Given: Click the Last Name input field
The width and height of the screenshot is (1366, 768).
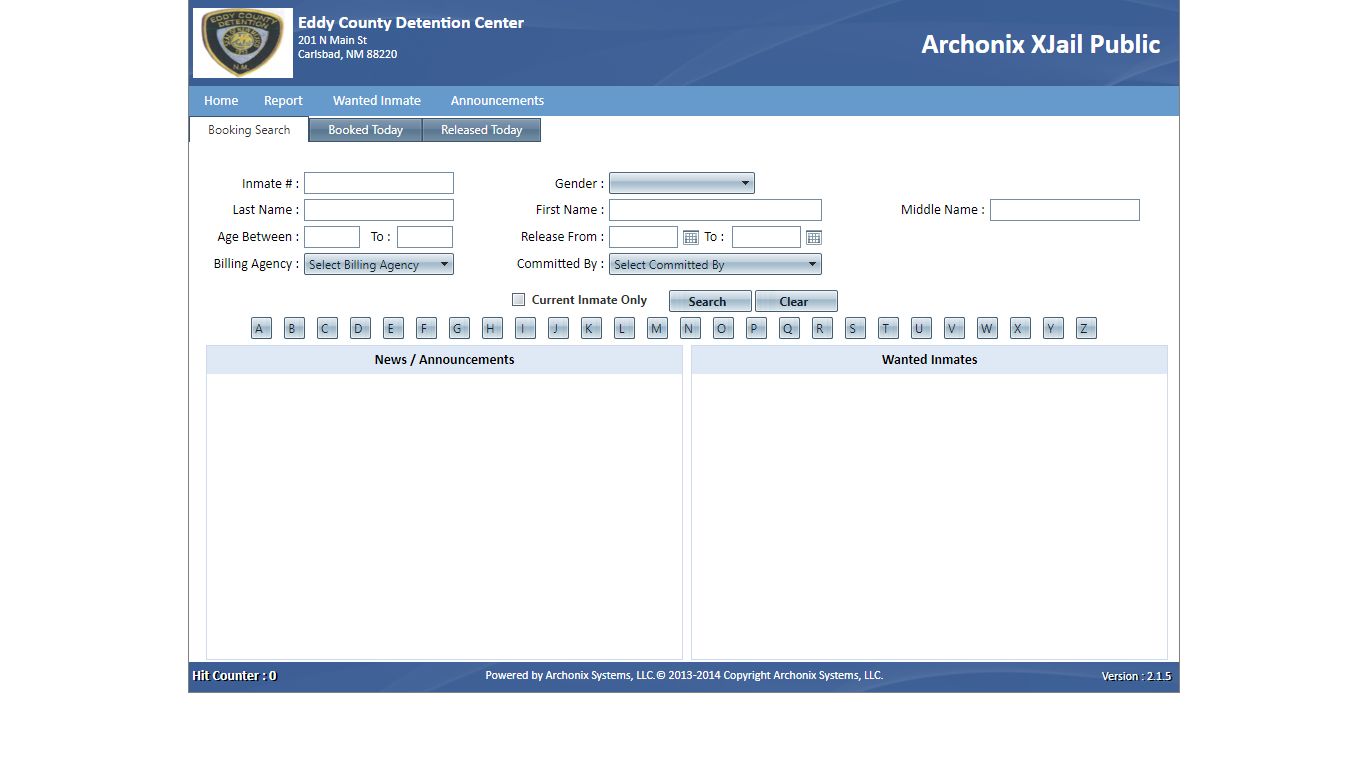Looking at the screenshot, I should pyautogui.click(x=378, y=210).
